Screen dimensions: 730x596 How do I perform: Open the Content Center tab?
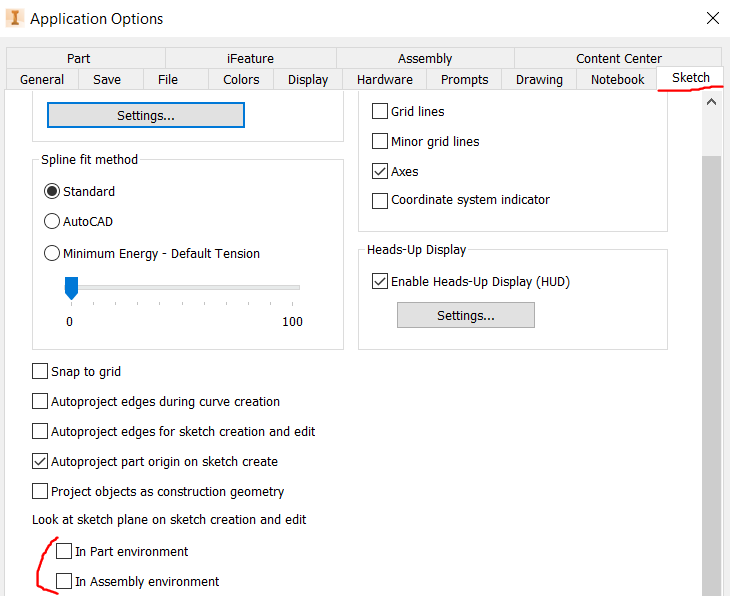pos(618,59)
